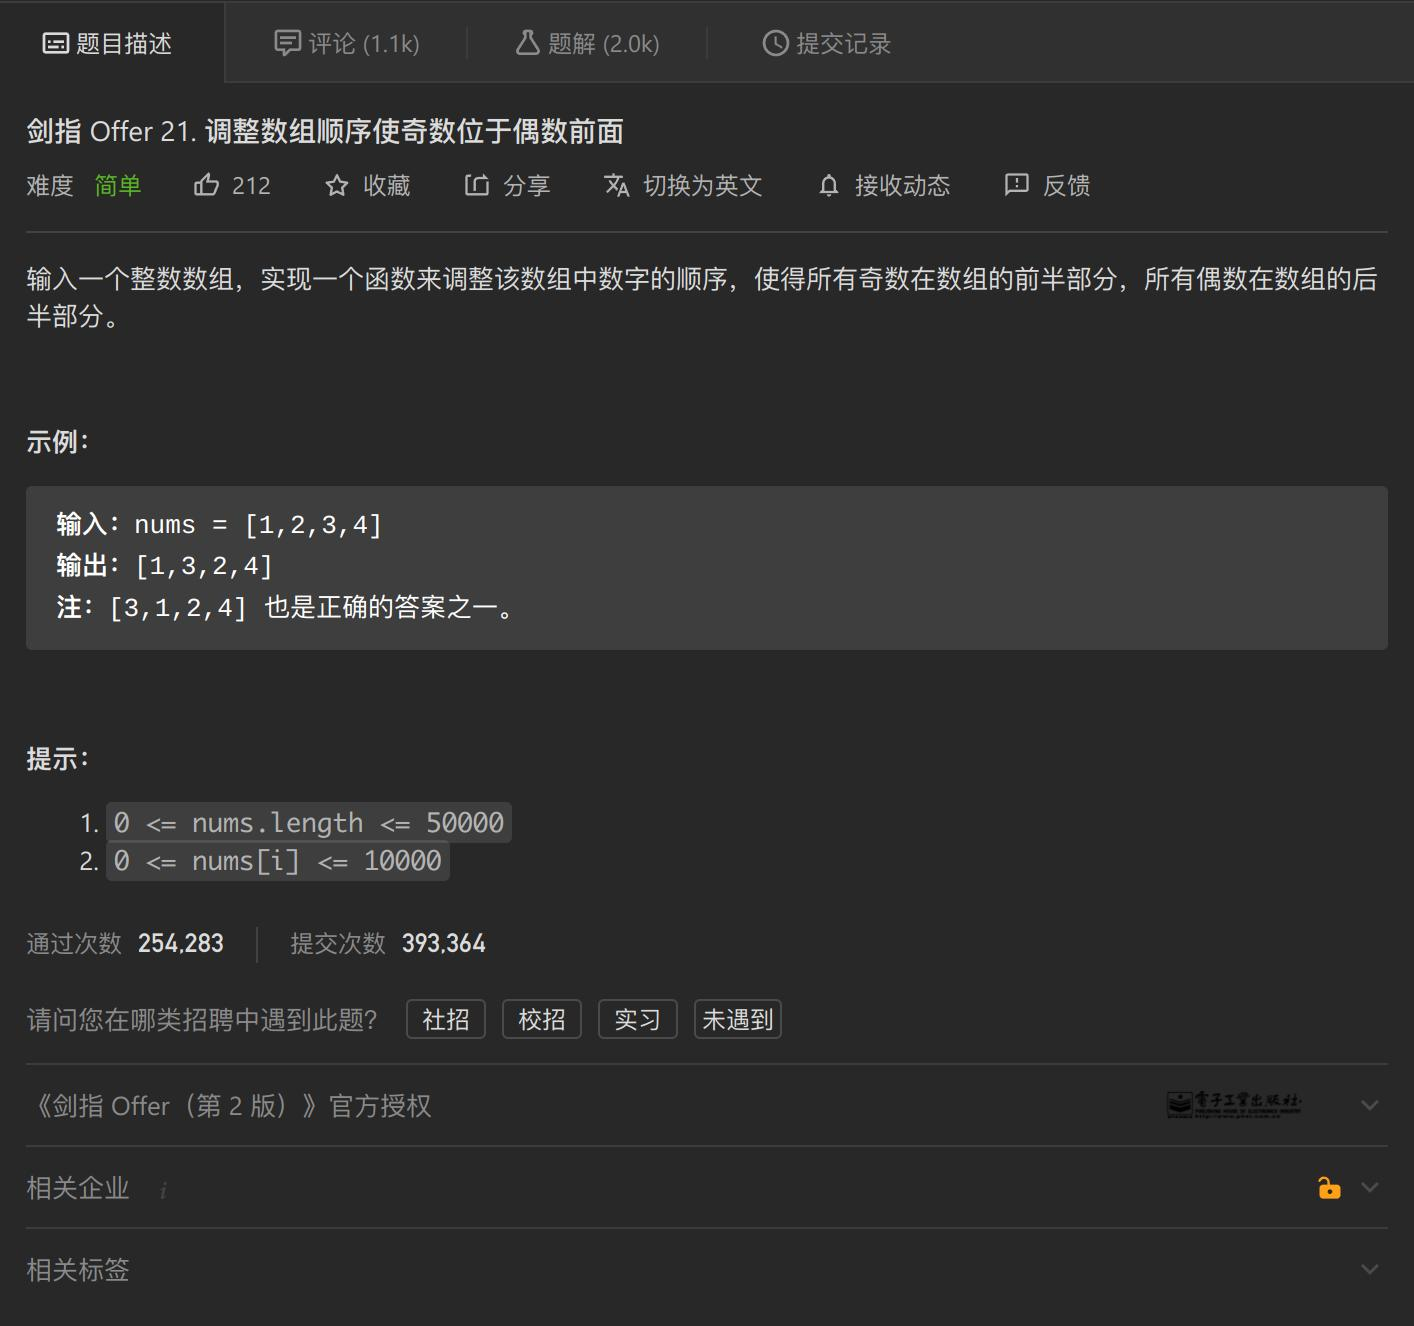The image size is (1414, 1326).
Task: Click the 212 likes count
Action: 251,186
